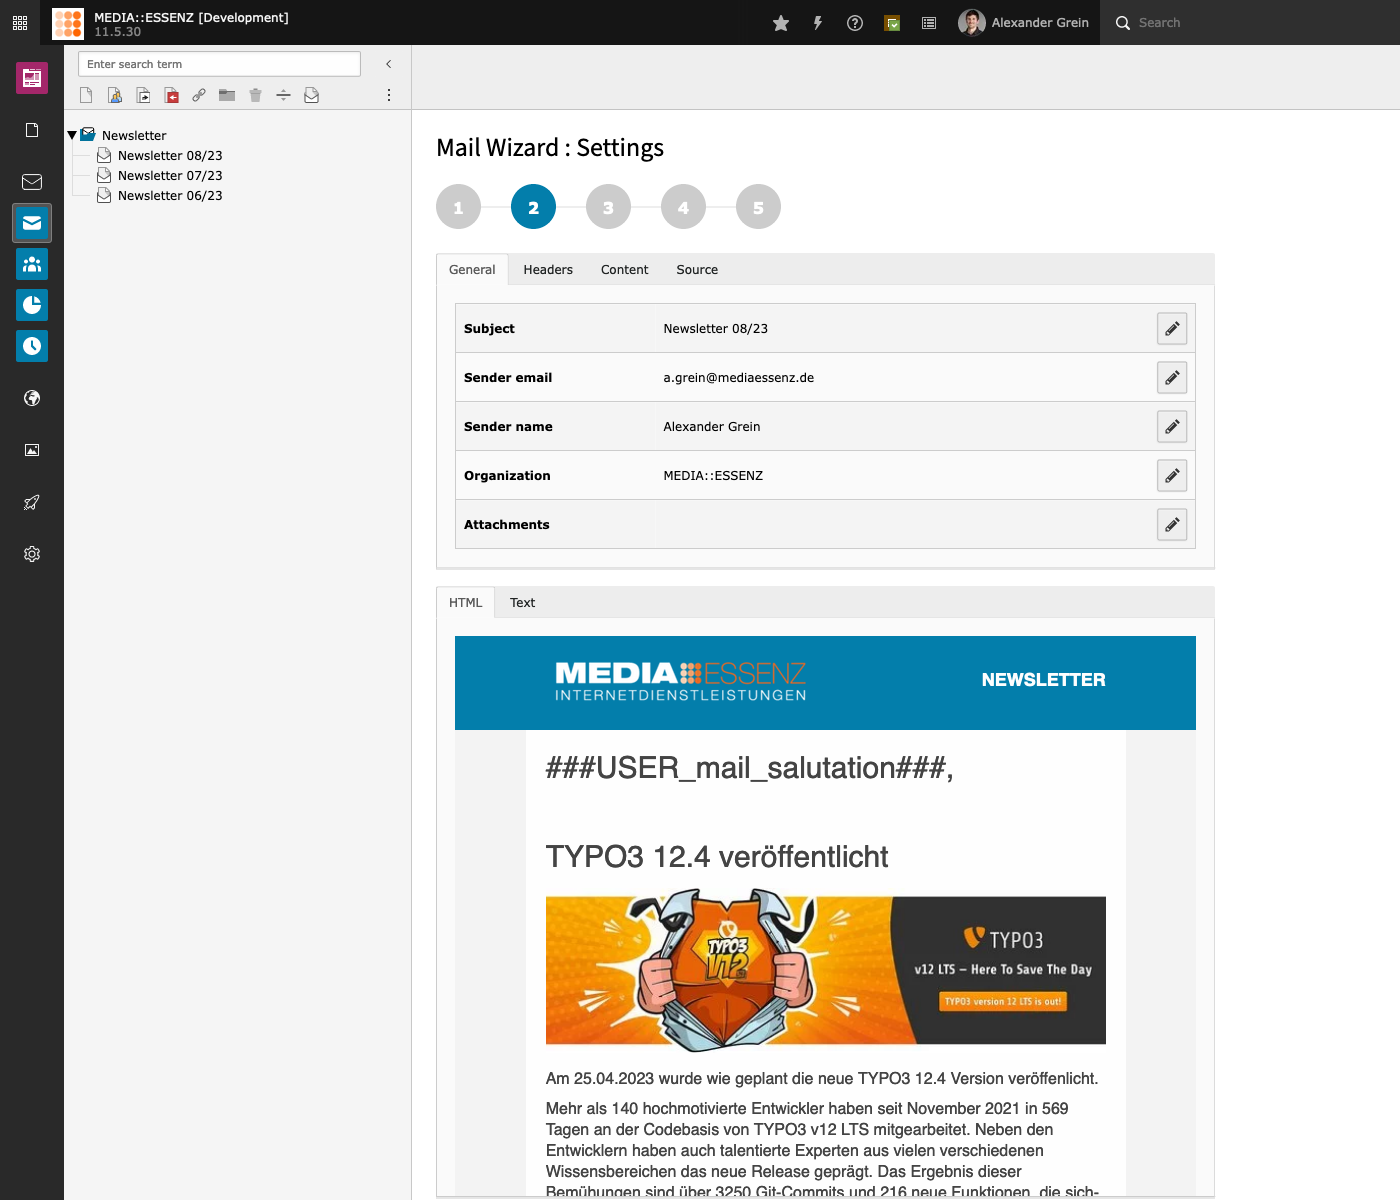Image resolution: width=1400 pixels, height=1200 pixels.
Task: Select the shortcut page icon
Action: (143, 95)
